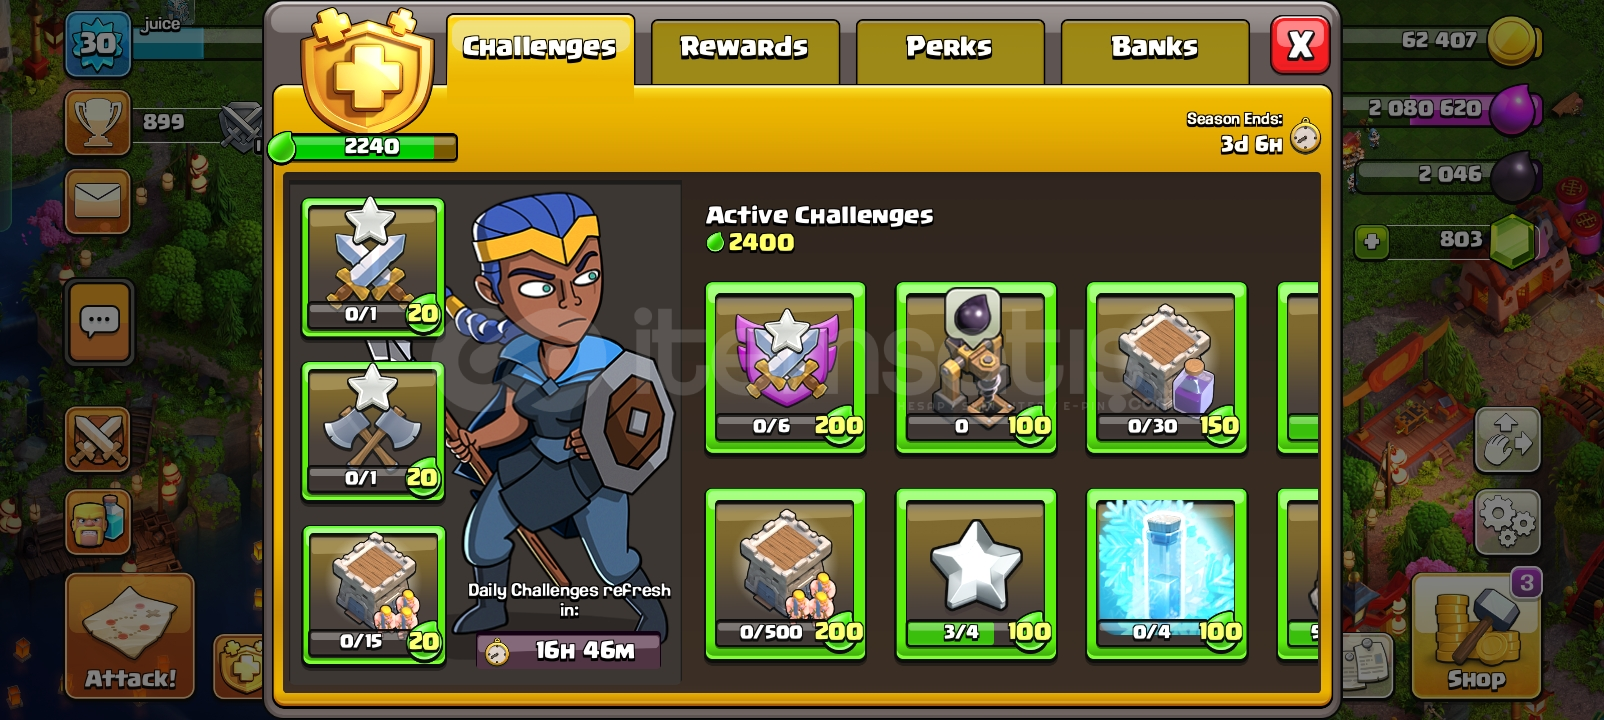Select the Challenges tab
This screenshot has width=1604, height=720.
point(540,48)
